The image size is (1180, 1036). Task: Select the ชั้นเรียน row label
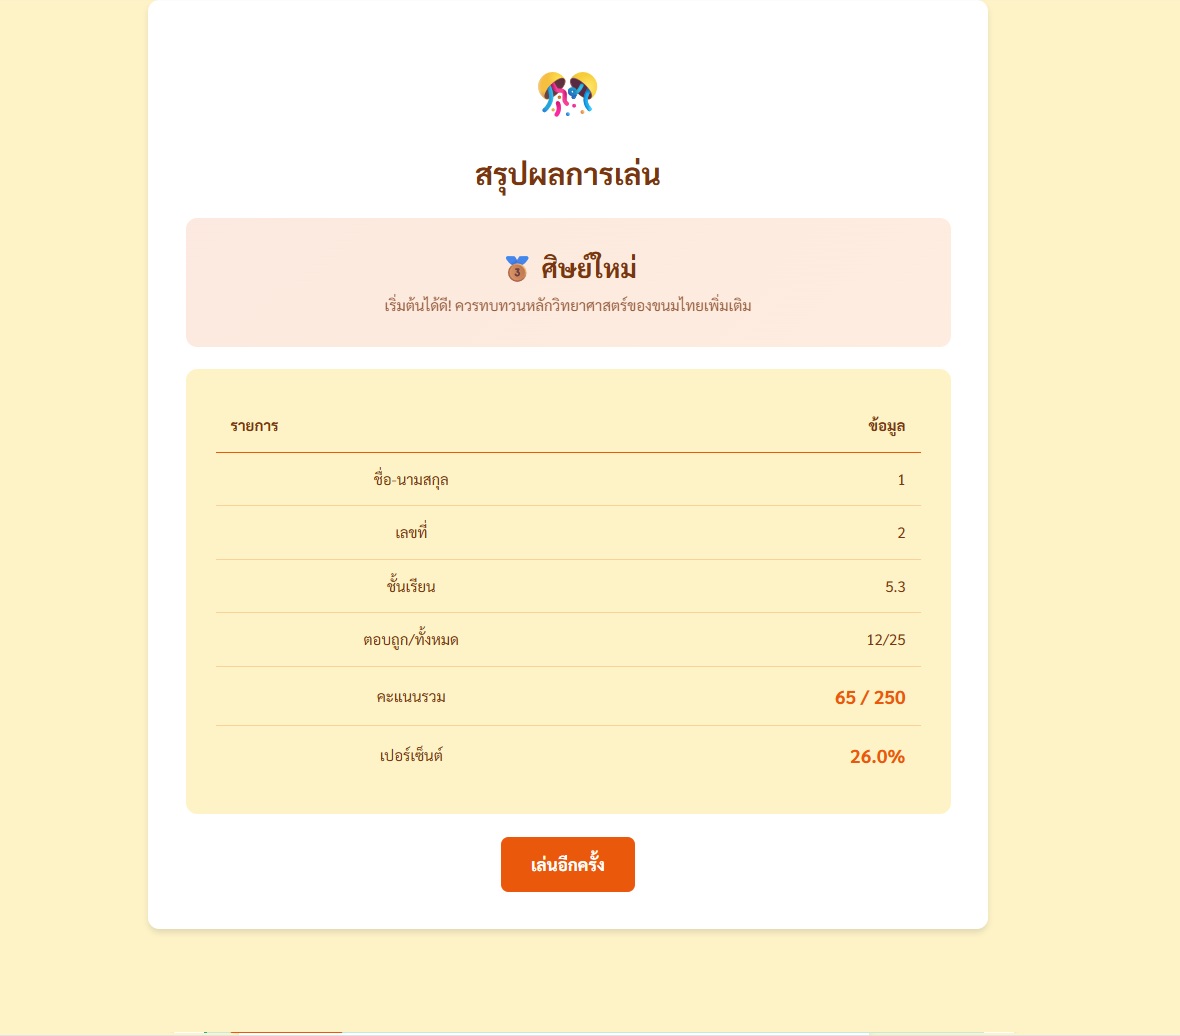411,586
